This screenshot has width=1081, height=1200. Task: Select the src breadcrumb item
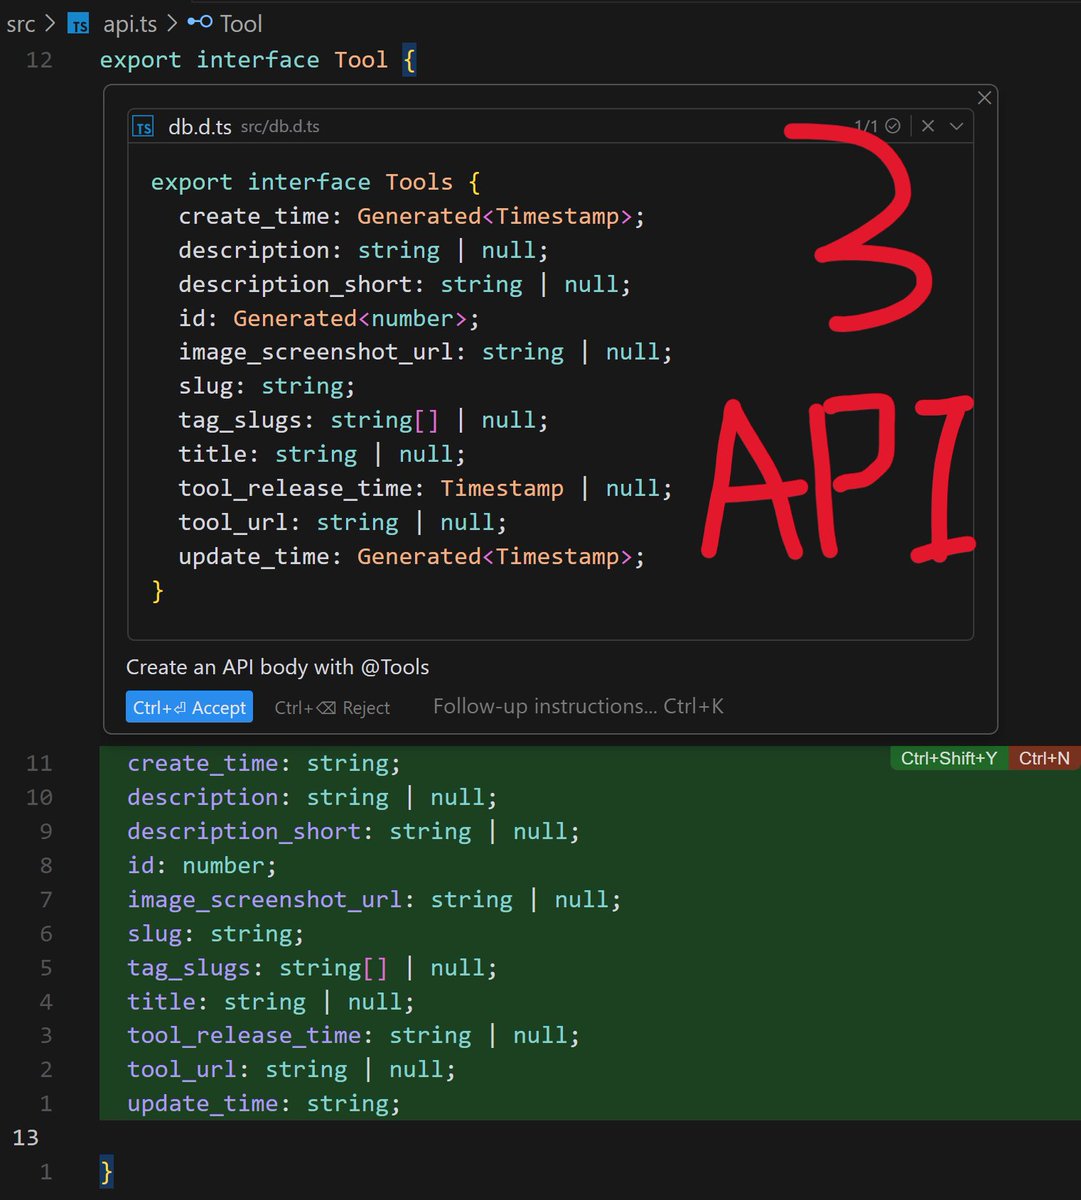click(x=20, y=23)
